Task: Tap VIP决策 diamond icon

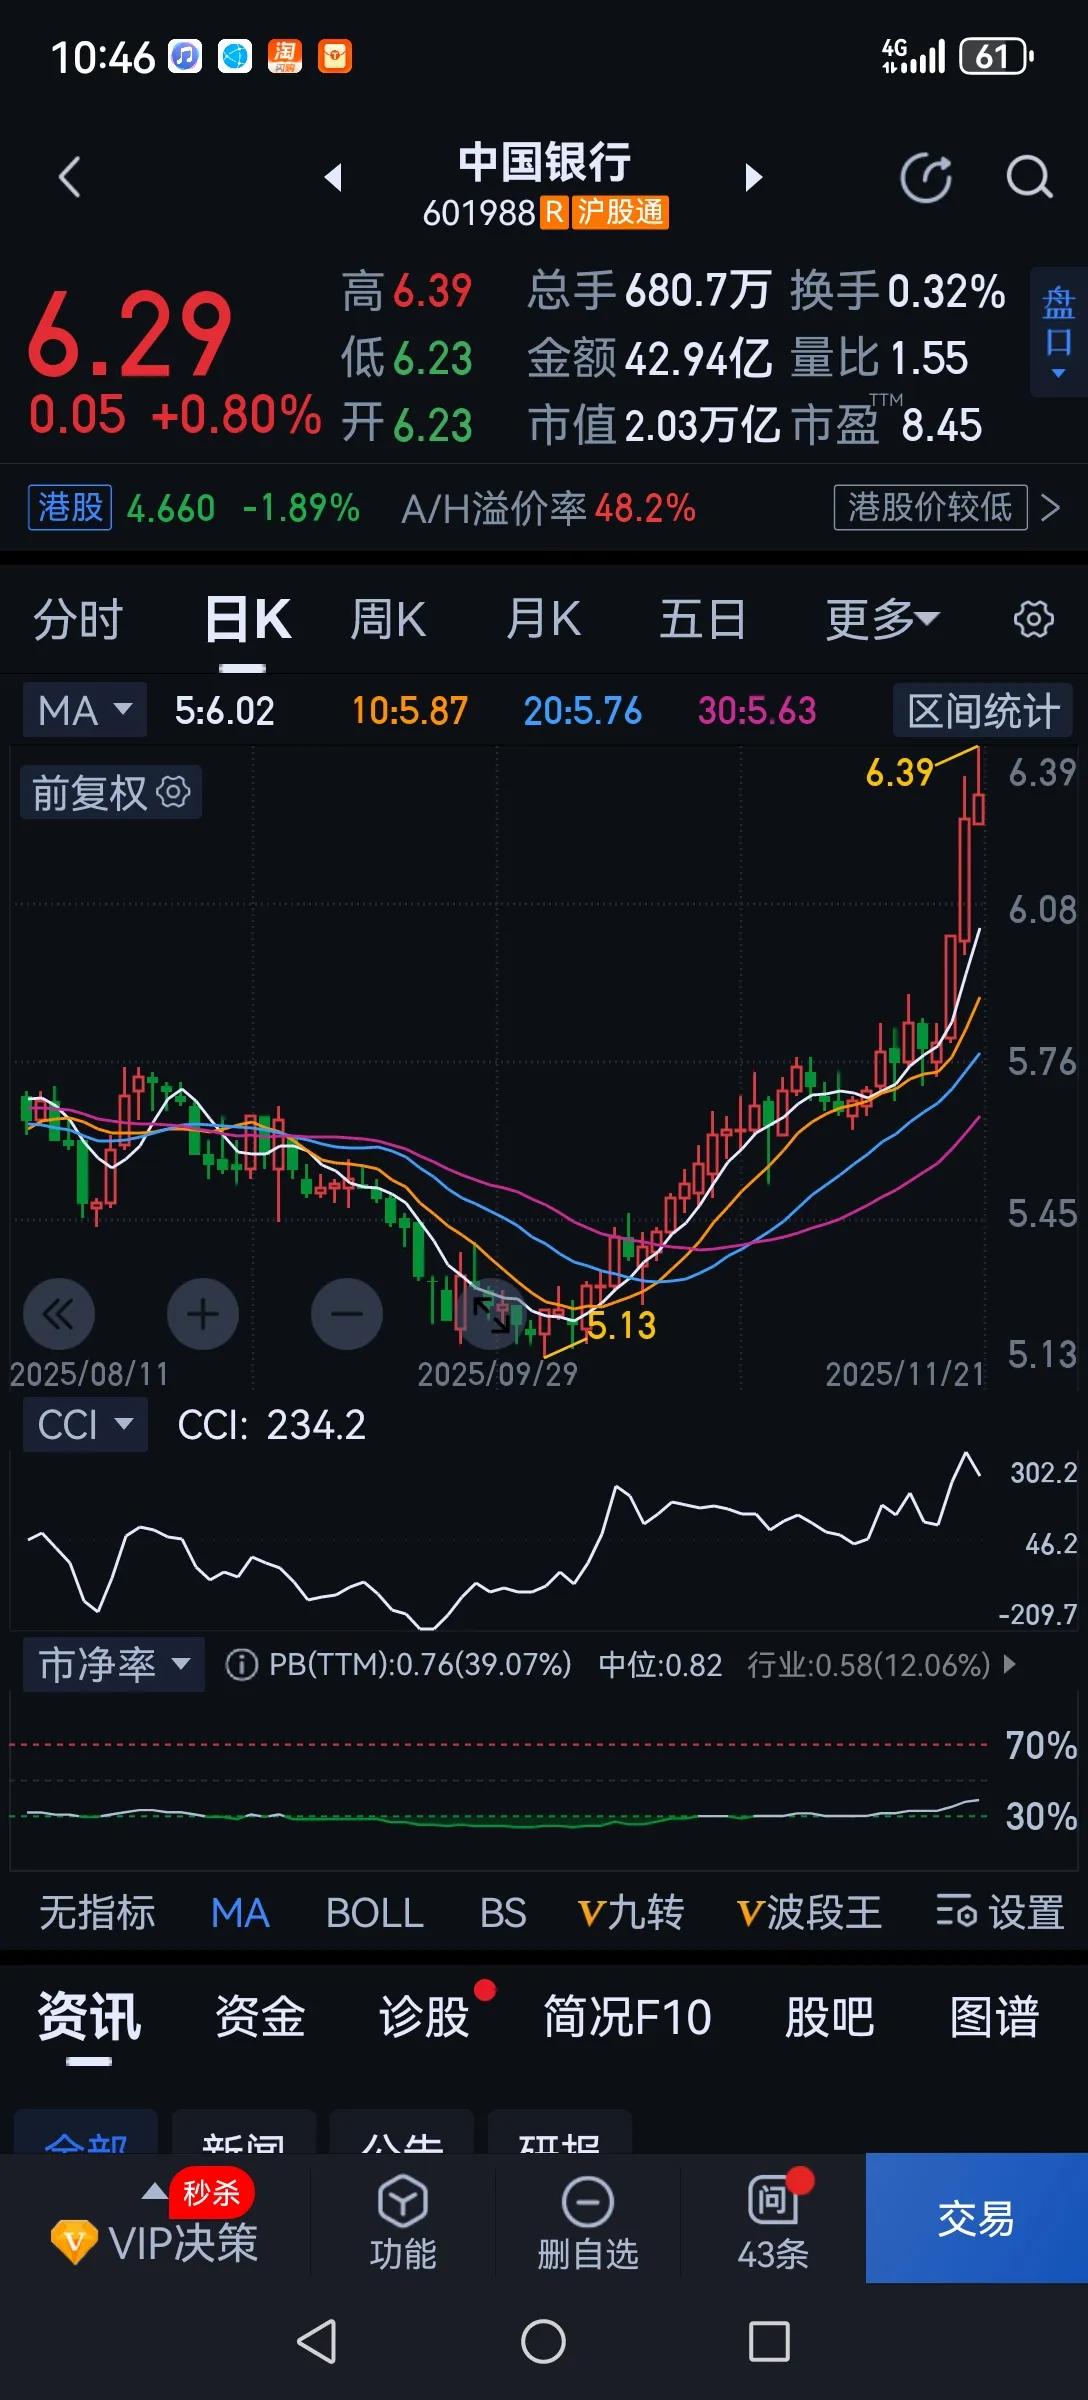Action: (74, 2242)
